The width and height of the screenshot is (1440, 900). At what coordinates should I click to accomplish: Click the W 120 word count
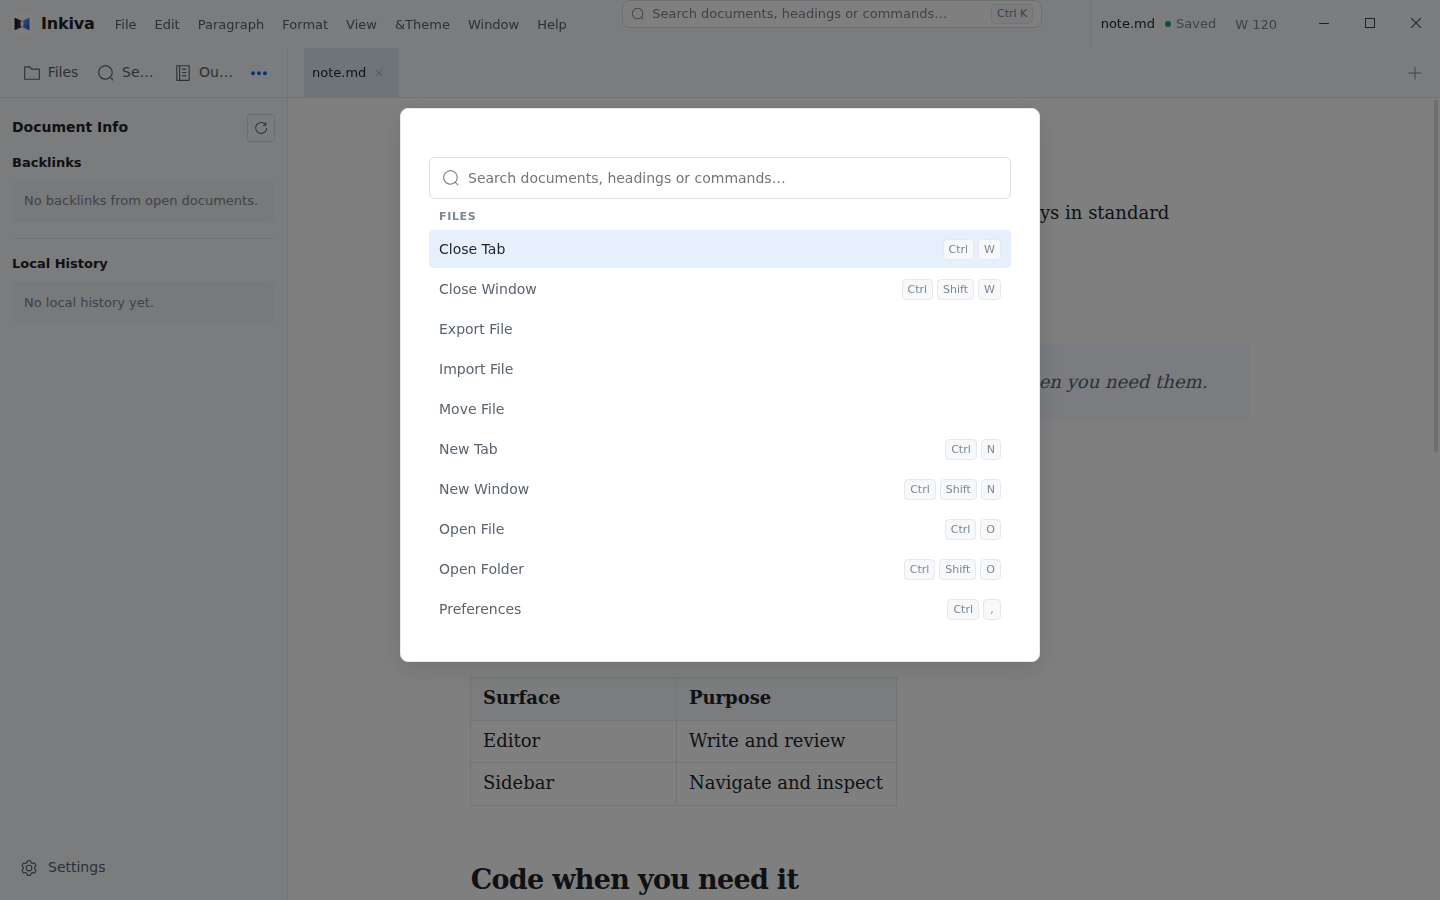coord(1256,24)
